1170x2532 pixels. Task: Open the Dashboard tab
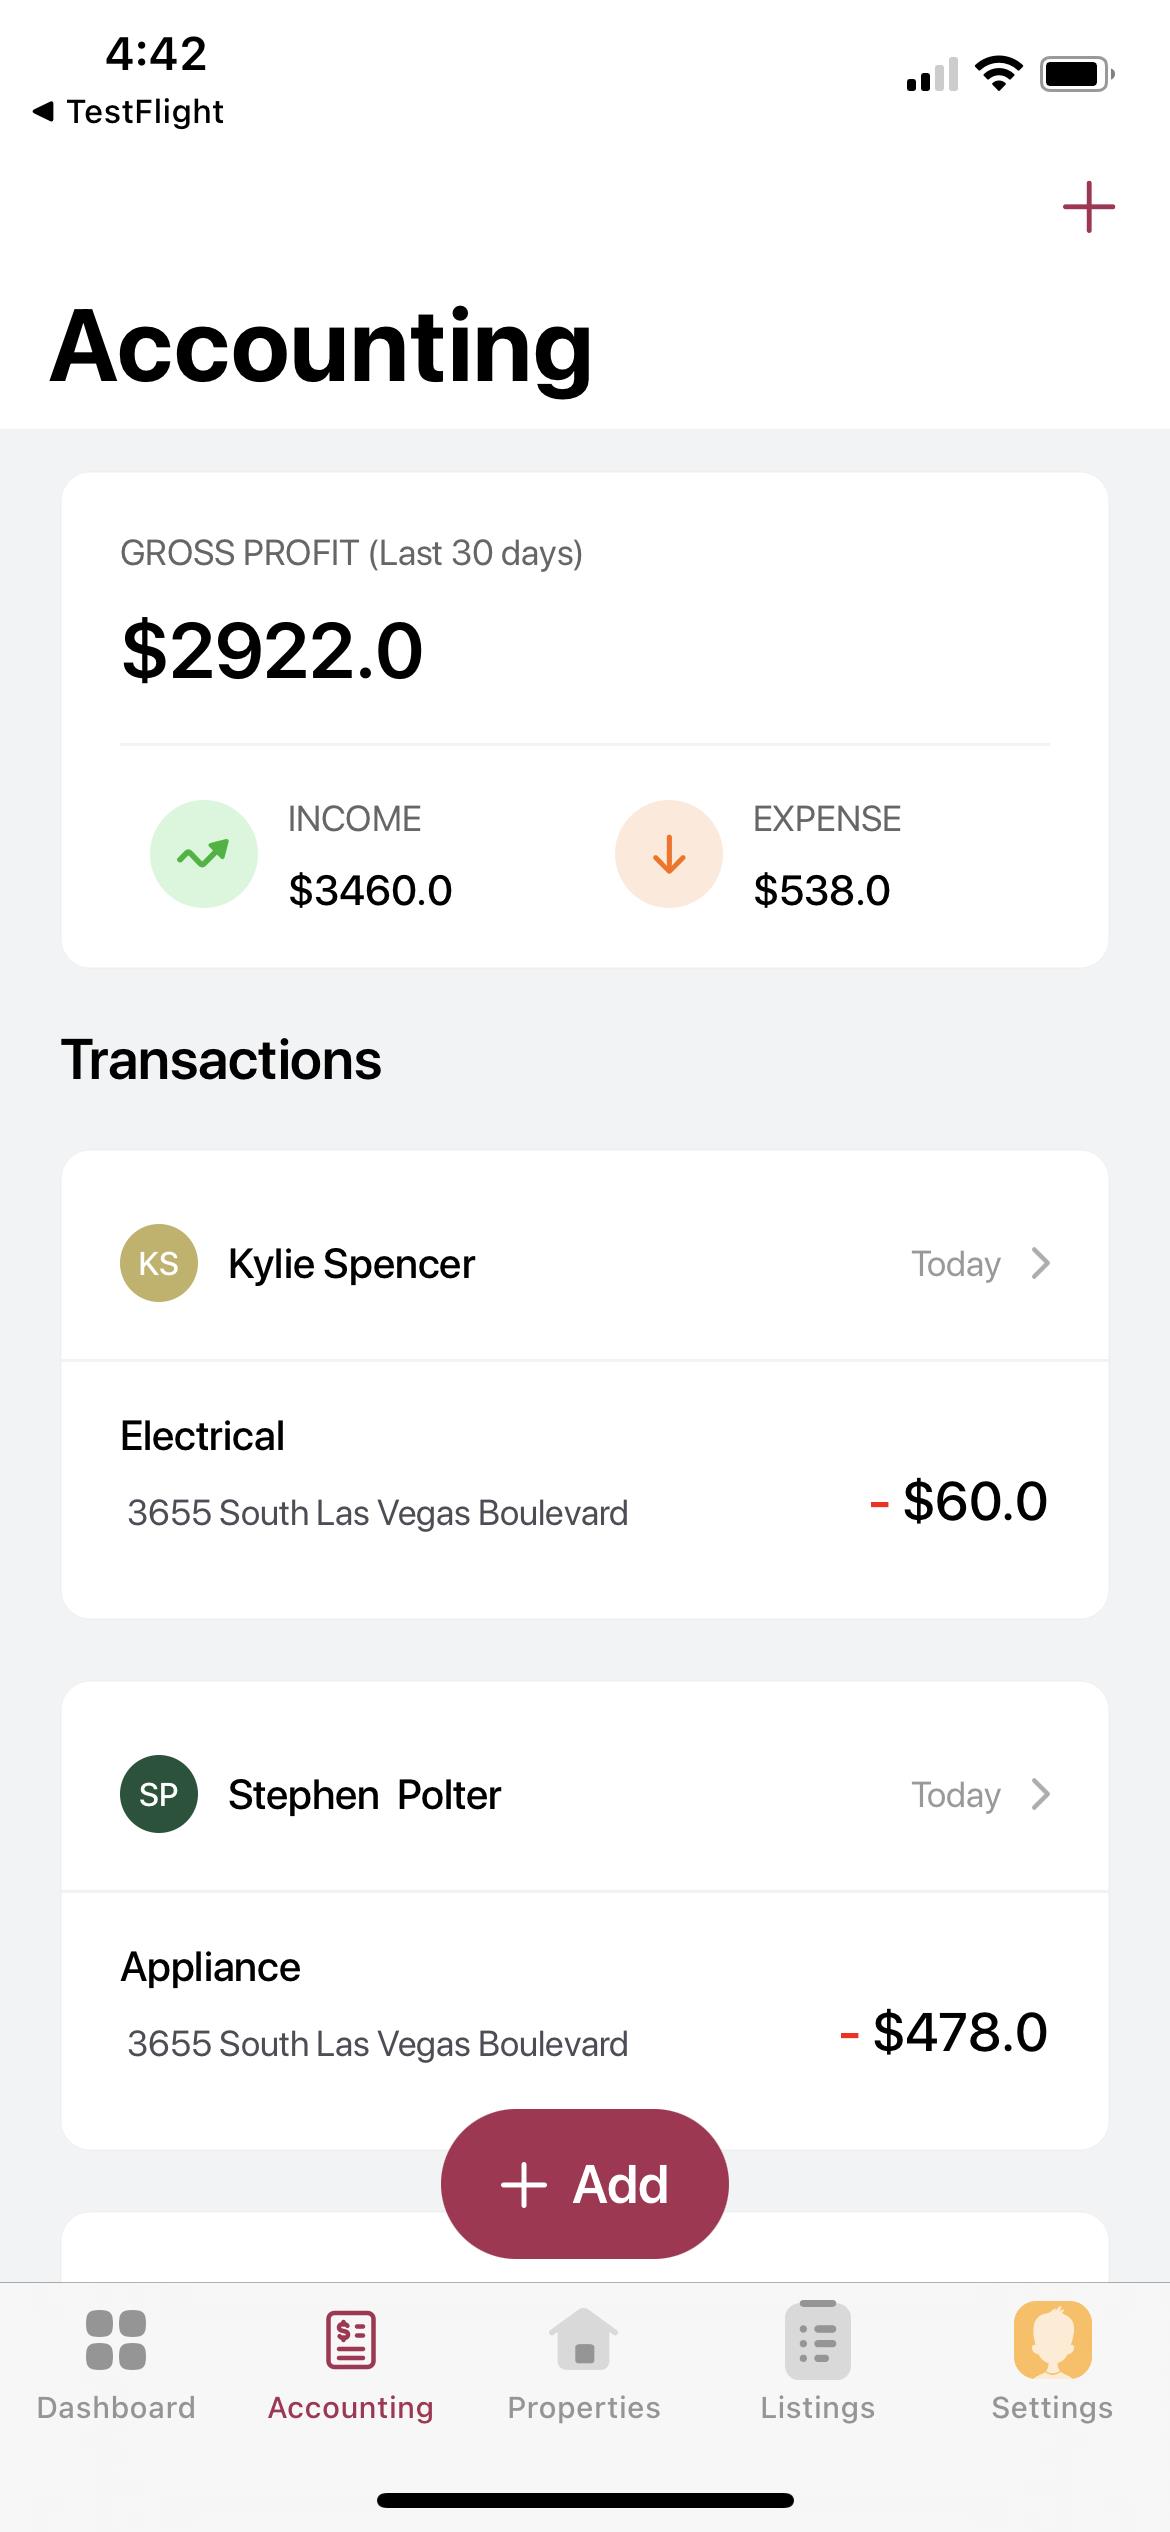click(x=116, y=2362)
